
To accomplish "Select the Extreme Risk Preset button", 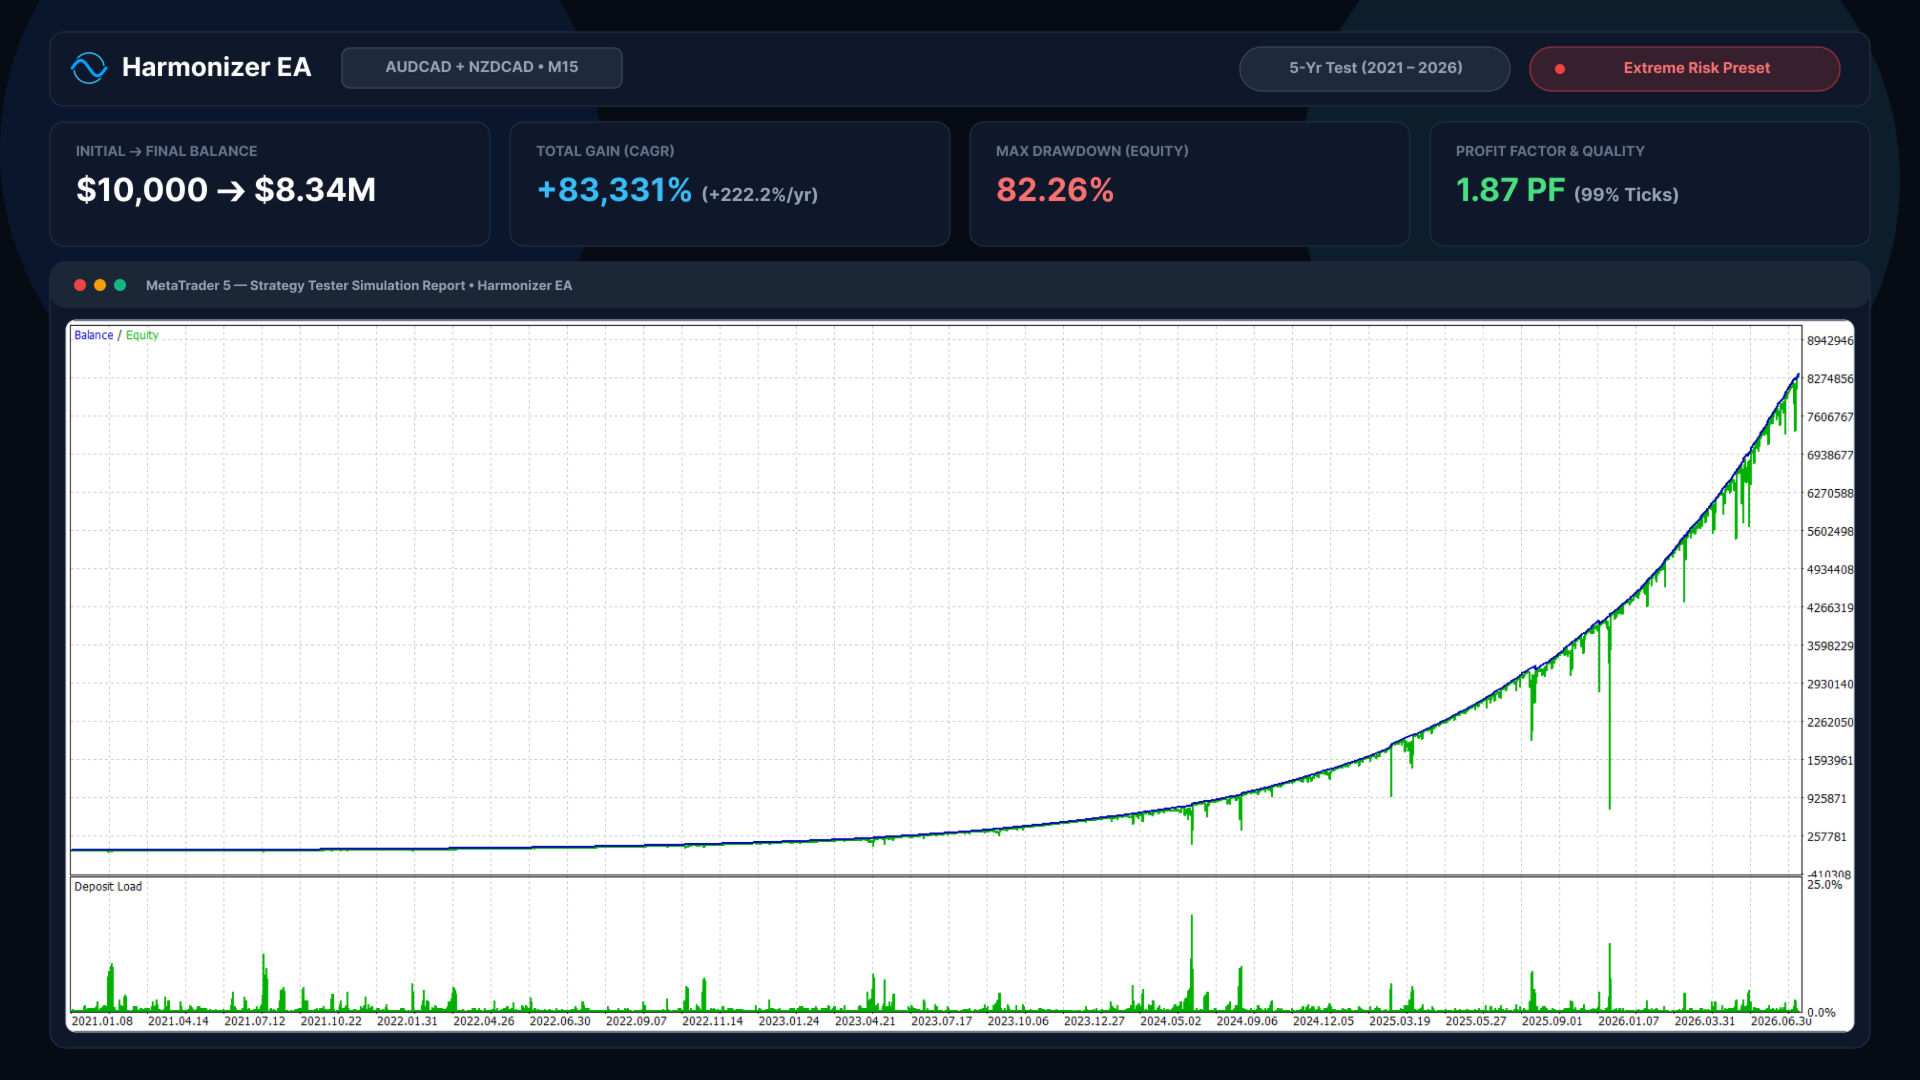I will [x=1685, y=69].
